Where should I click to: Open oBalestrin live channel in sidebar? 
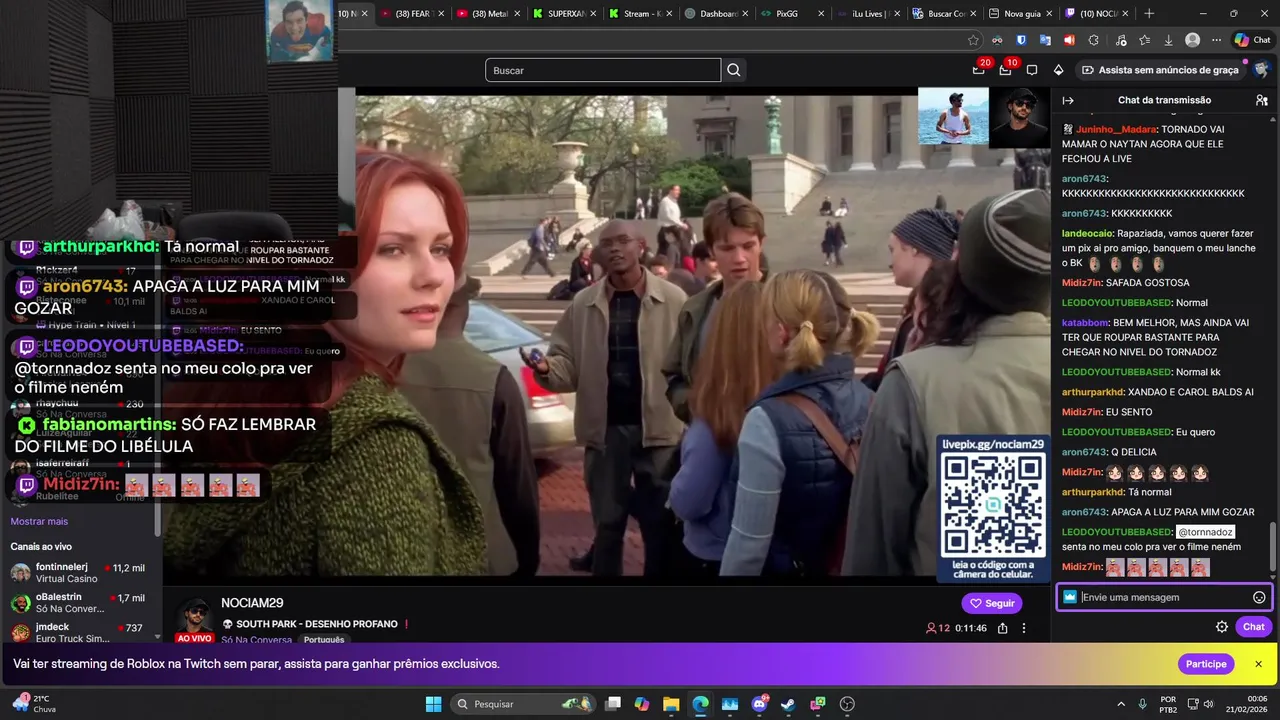(x=79, y=603)
